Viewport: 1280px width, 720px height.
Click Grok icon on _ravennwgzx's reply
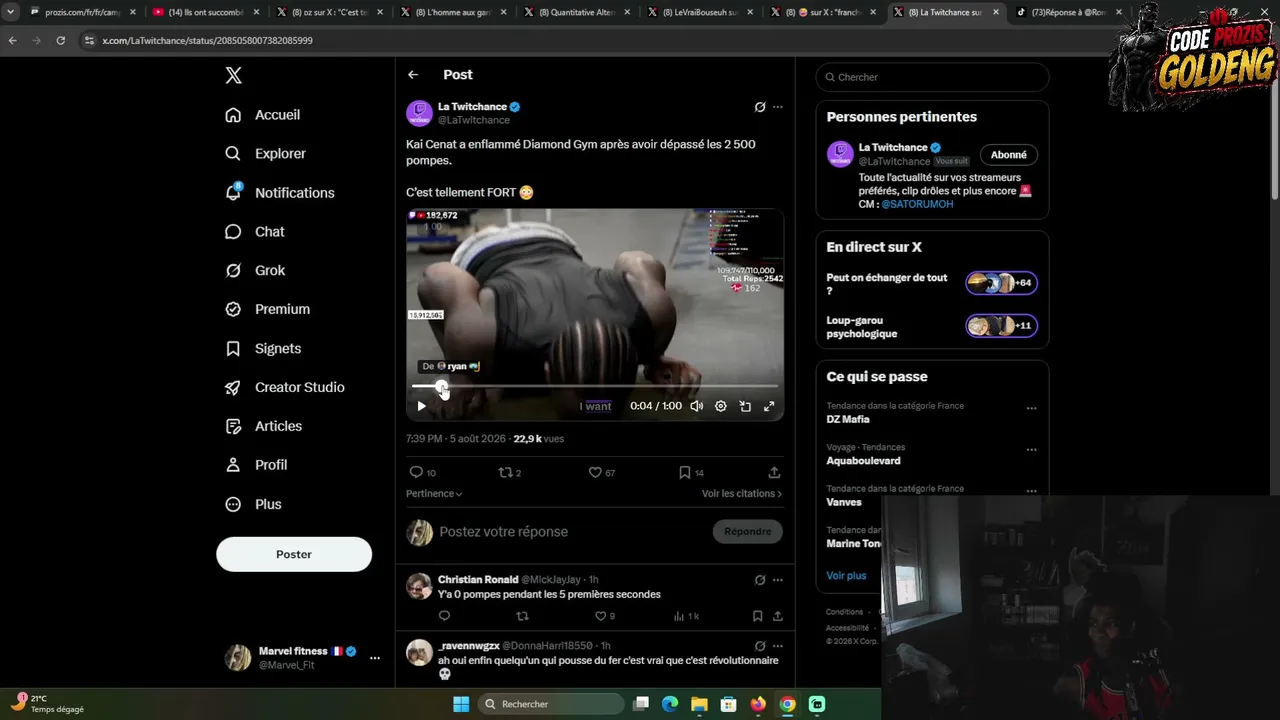point(760,646)
